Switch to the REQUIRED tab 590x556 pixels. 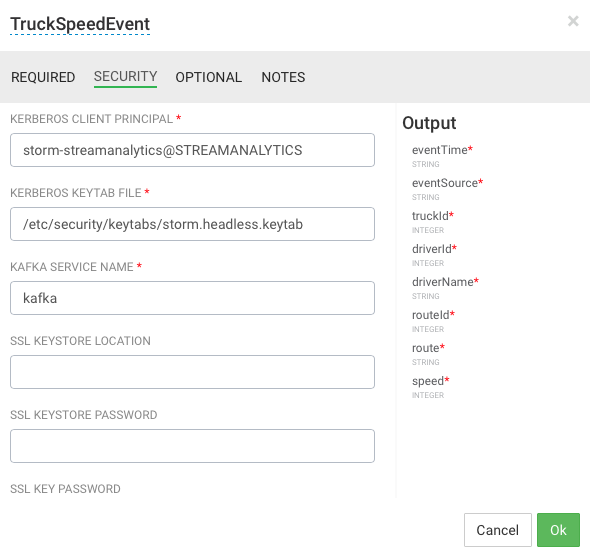pos(43,77)
